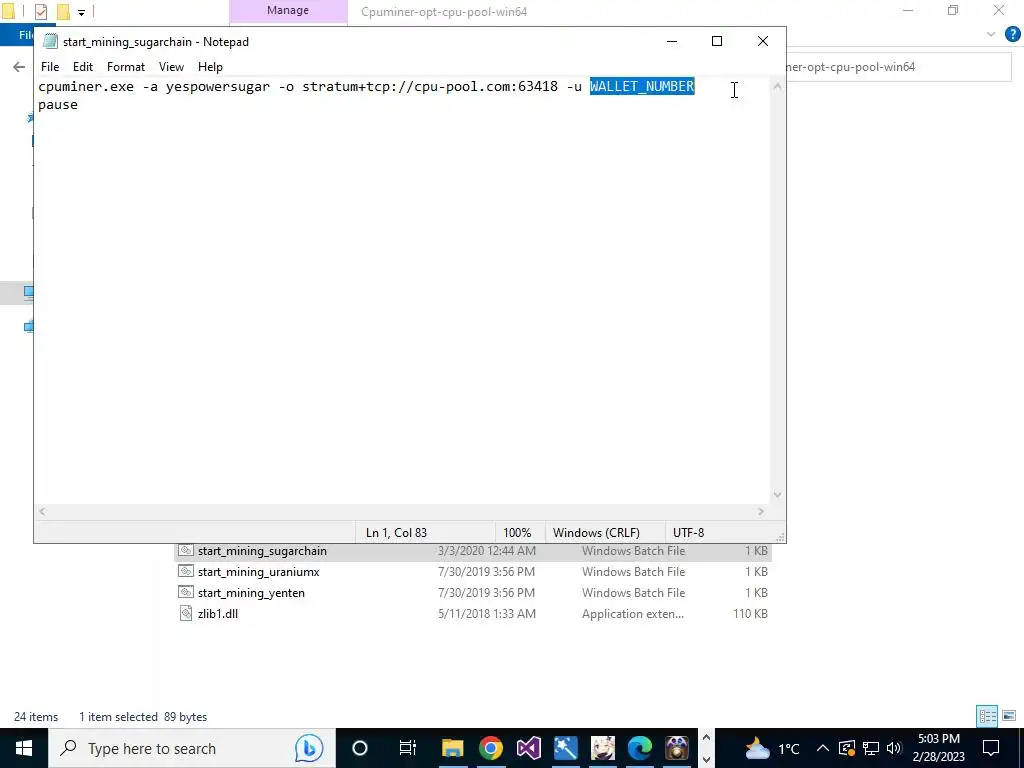Open Bing chat icon in search box
Screen dimensions: 1024x768
(x=309, y=748)
